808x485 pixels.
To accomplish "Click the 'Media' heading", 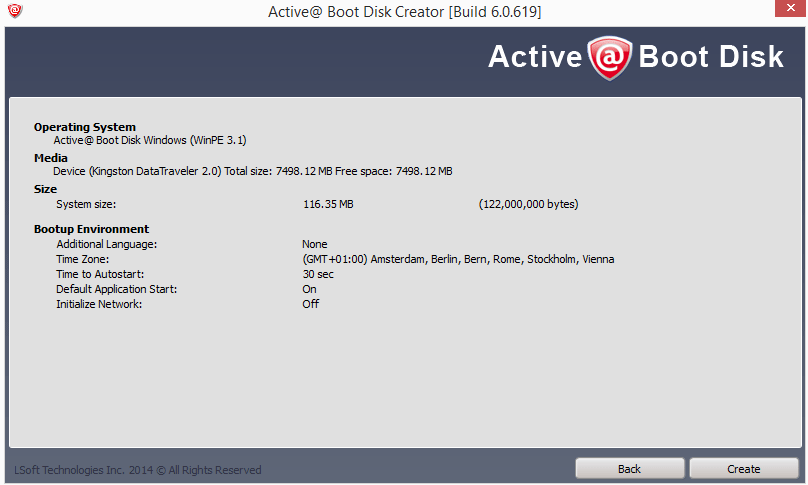I will pos(51,158).
